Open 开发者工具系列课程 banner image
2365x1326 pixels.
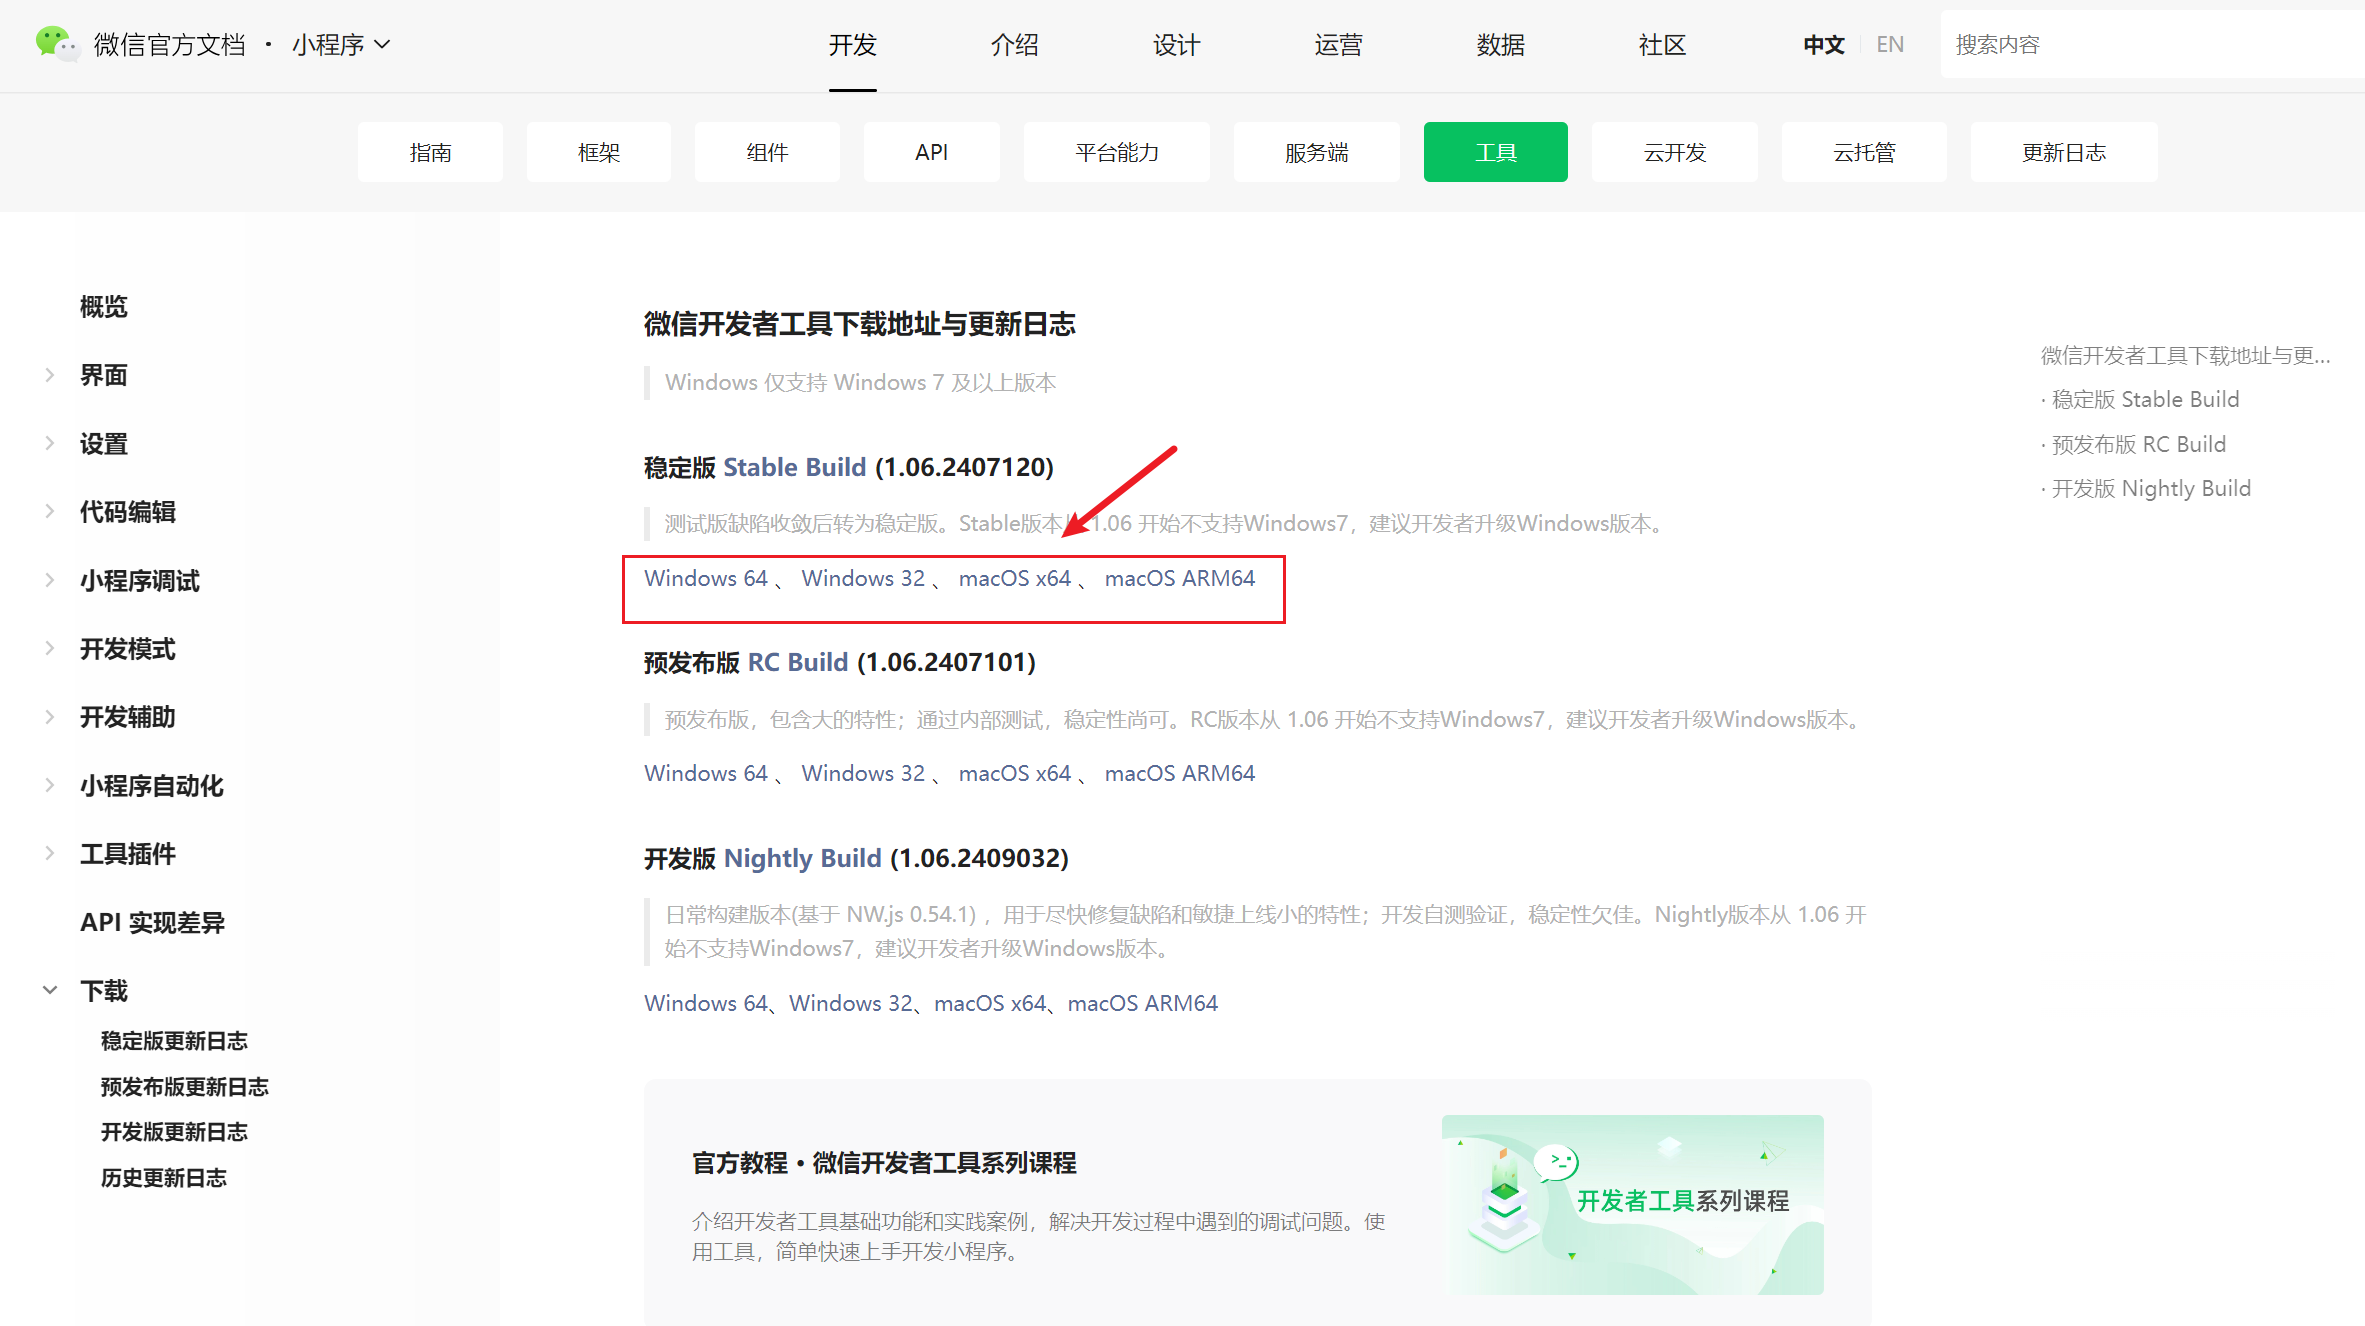1632,1204
